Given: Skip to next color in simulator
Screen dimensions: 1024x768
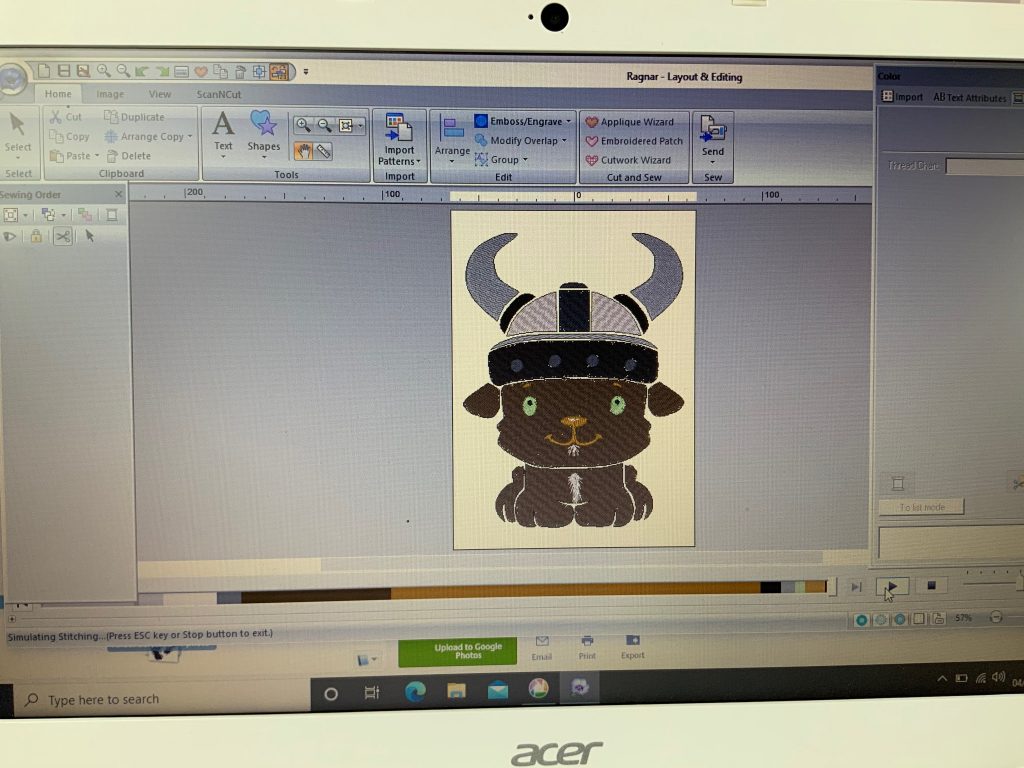Looking at the screenshot, I should pyautogui.click(x=856, y=587).
